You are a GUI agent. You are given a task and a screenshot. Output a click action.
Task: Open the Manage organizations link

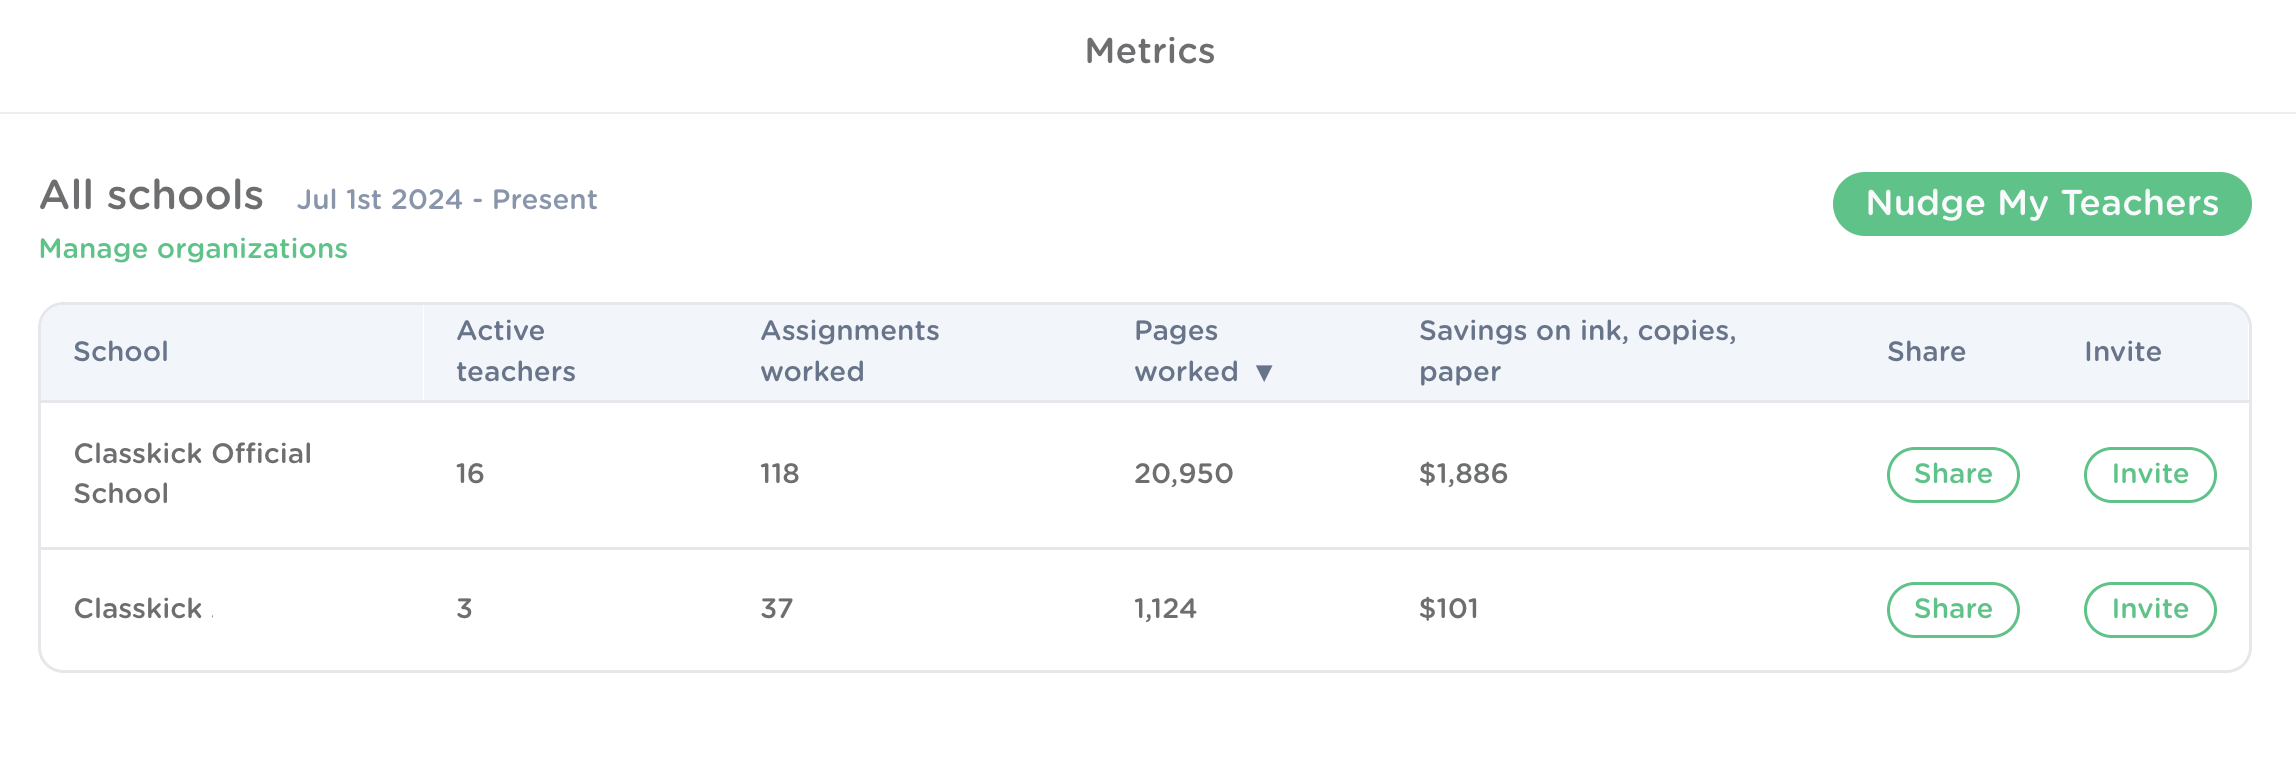pyautogui.click(x=193, y=249)
